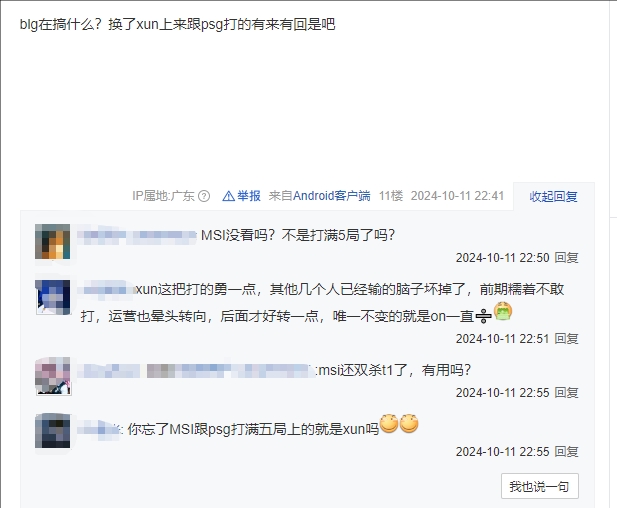The image size is (617, 508).
Task: Reply to the first 22:55 msi comment
Action: 566,392
